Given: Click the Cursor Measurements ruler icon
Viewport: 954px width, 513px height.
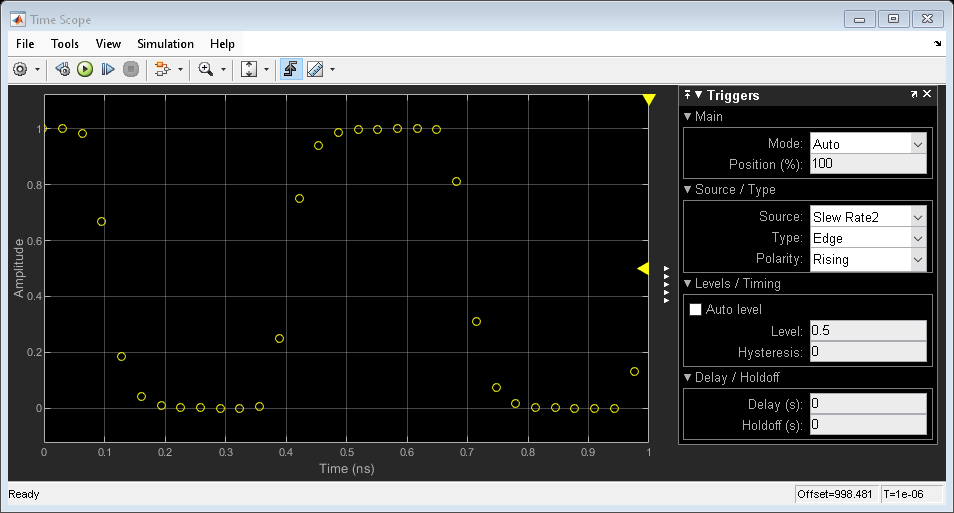Looking at the screenshot, I should pos(315,69).
